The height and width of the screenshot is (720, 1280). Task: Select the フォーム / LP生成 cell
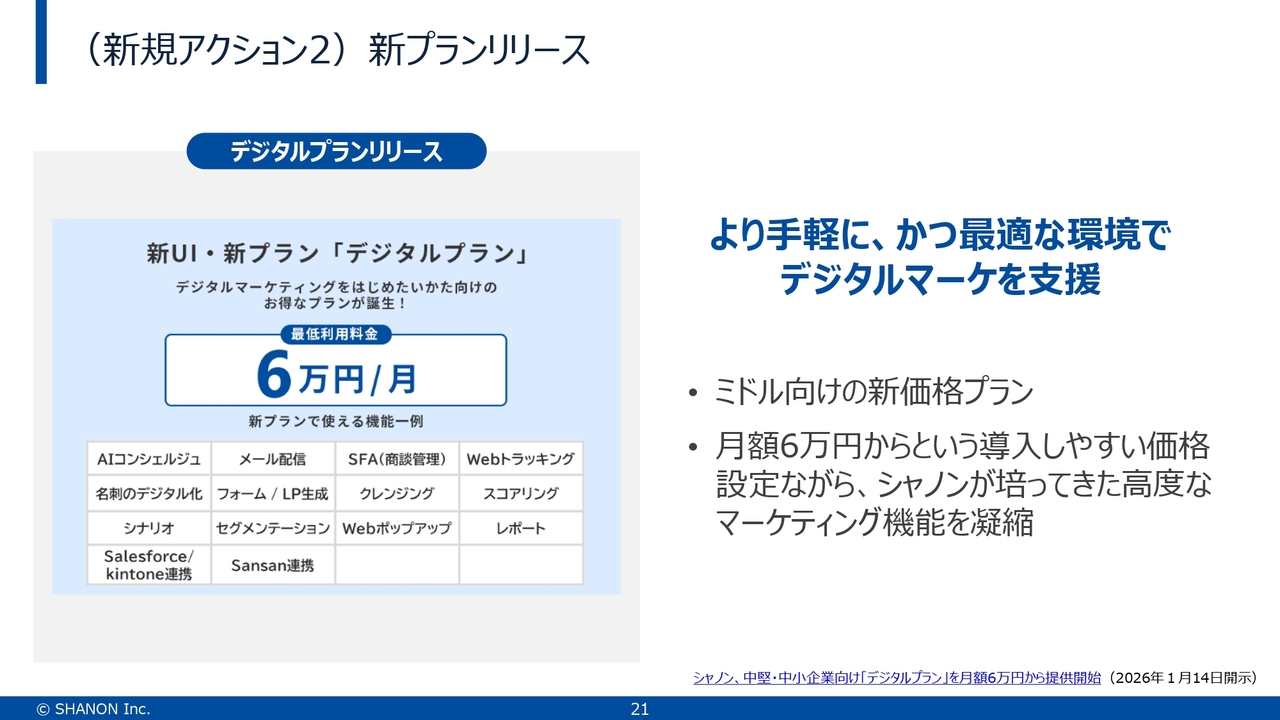pos(272,493)
